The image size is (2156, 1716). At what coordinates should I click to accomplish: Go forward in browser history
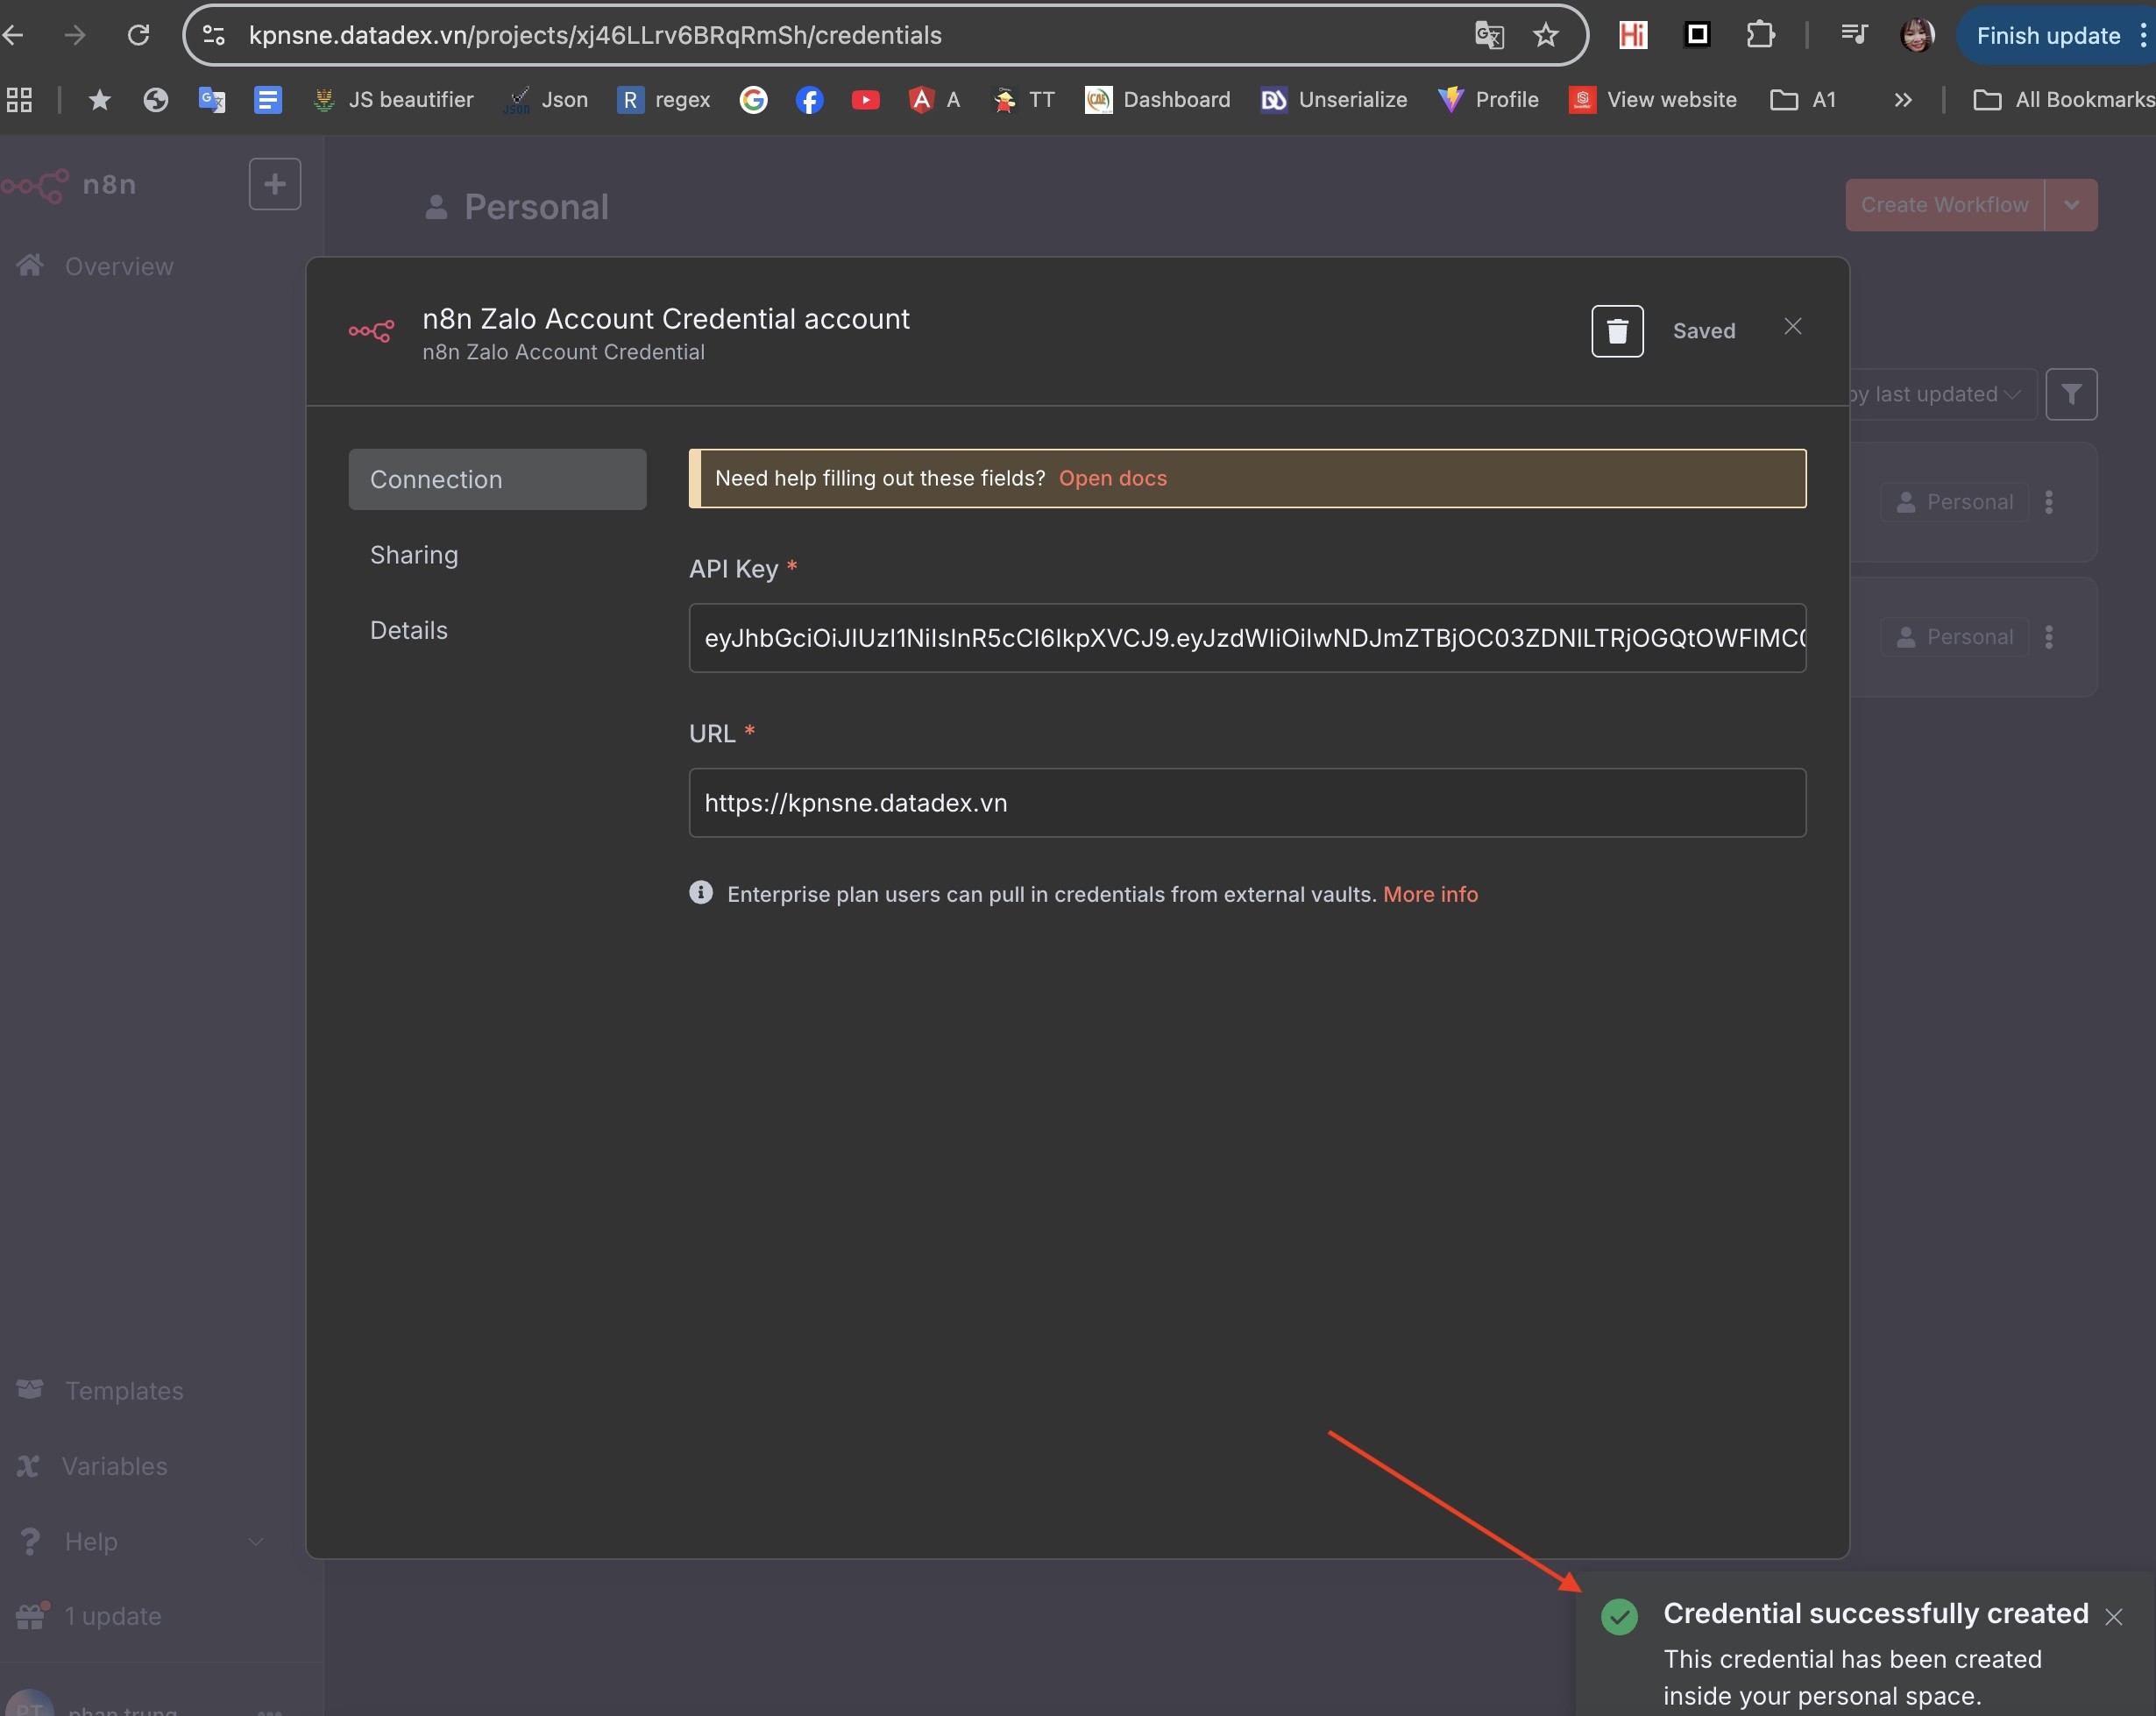point(74,35)
